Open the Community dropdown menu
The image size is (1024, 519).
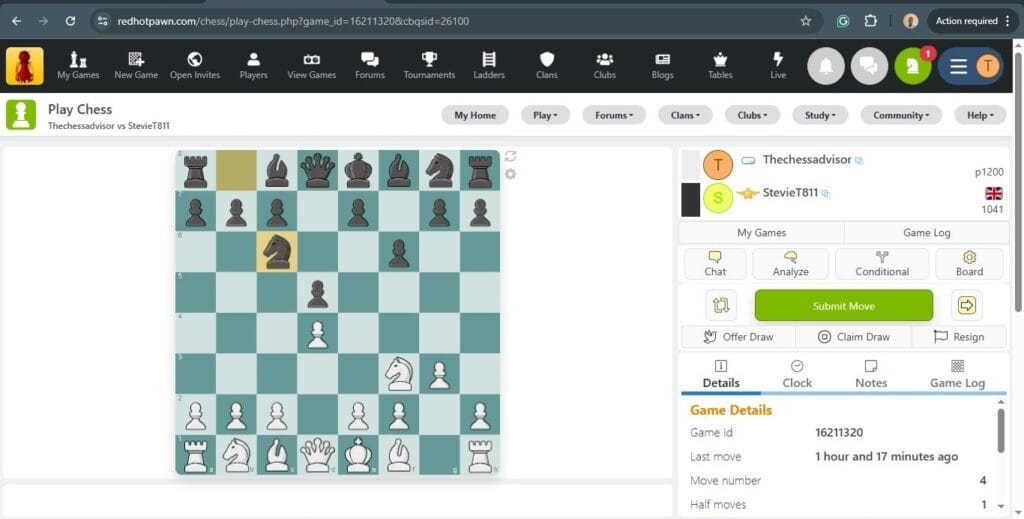(x=900, y=115)
